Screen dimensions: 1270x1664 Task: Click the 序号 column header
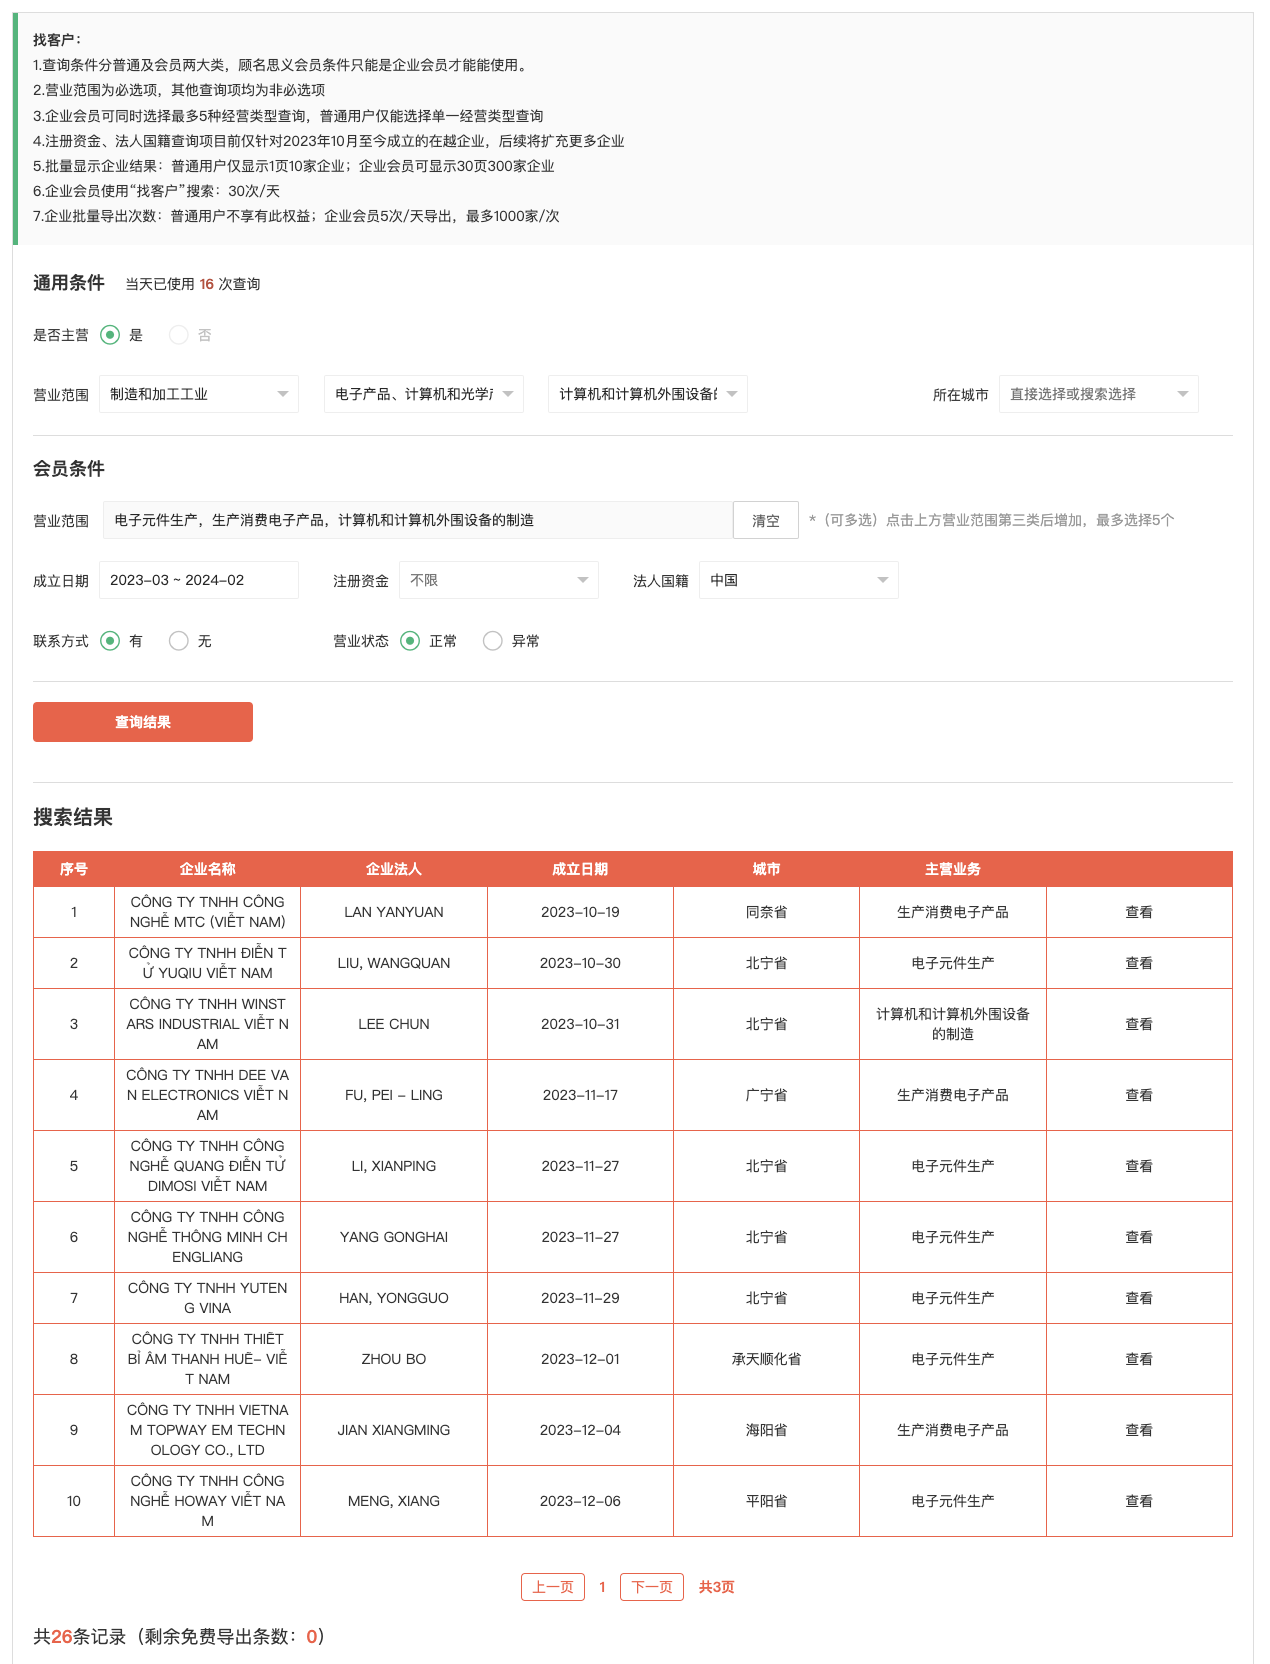[x=74, y=869]
